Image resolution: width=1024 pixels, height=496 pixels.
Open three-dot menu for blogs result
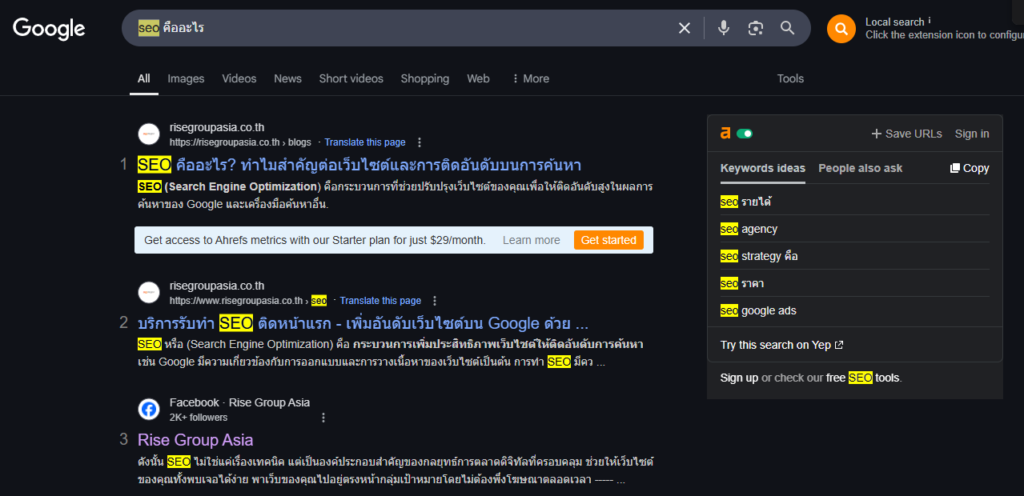pos(419,142)
